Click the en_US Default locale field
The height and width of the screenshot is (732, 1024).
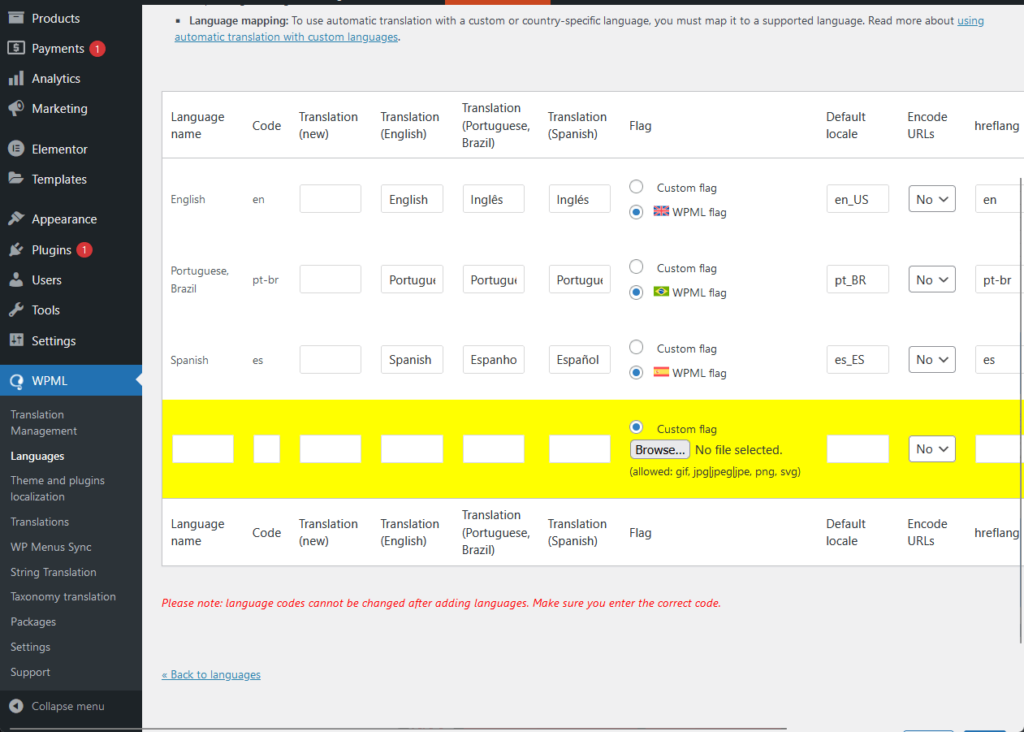(x=857, y=198)
